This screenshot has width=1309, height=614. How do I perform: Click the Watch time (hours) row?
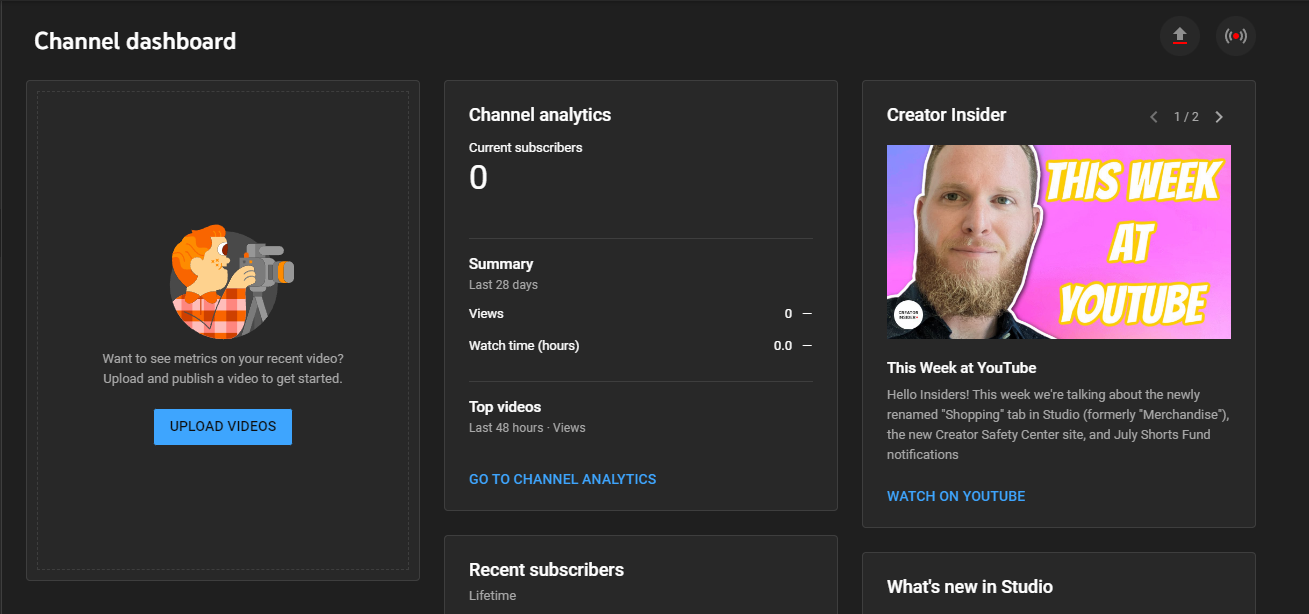point(641,346)
